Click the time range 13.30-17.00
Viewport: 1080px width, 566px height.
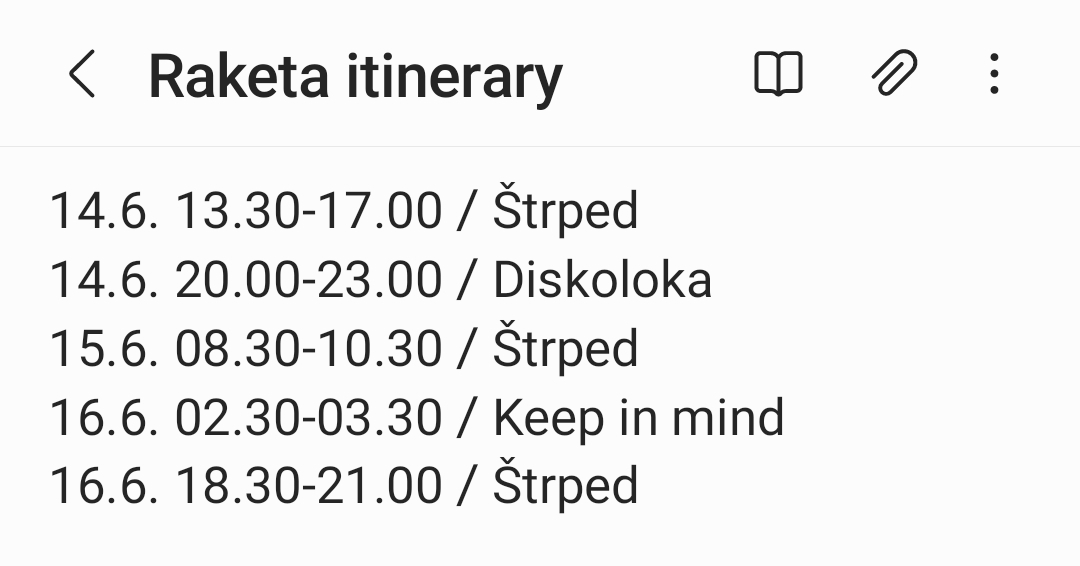point(308,212)
